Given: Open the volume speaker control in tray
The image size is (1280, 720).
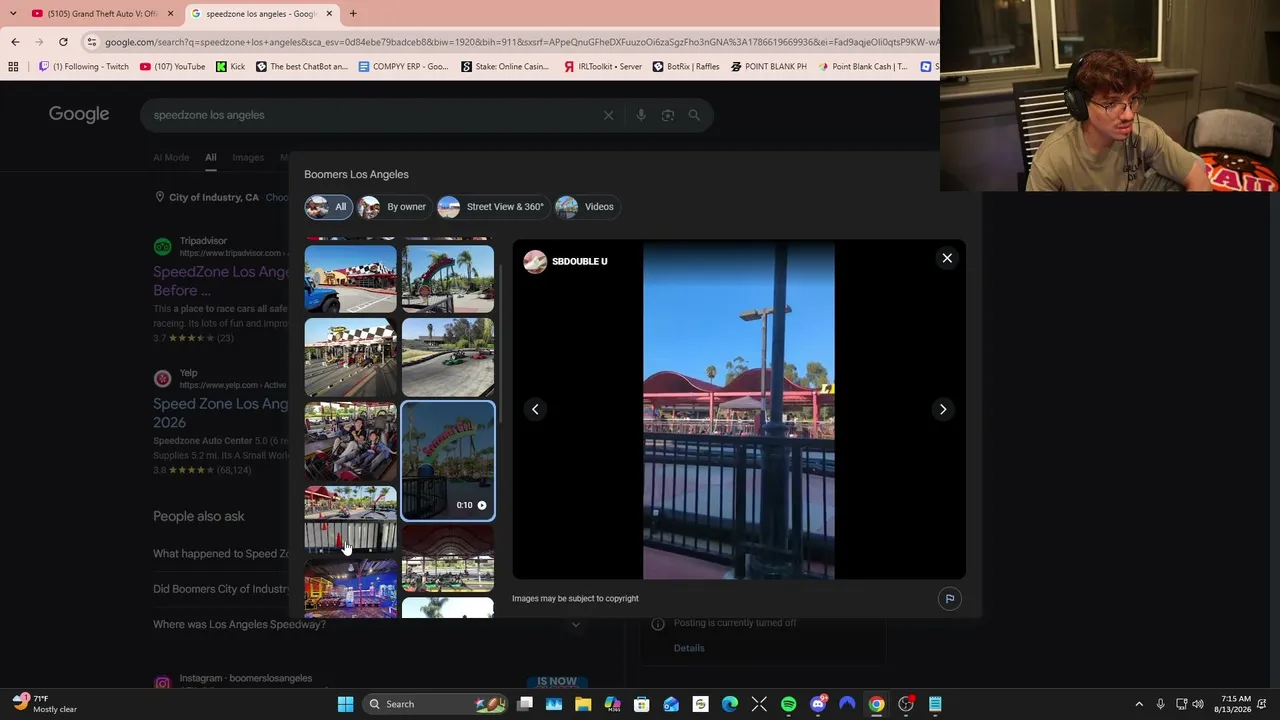Looking at the screenshot, I should click(1198, 704).
